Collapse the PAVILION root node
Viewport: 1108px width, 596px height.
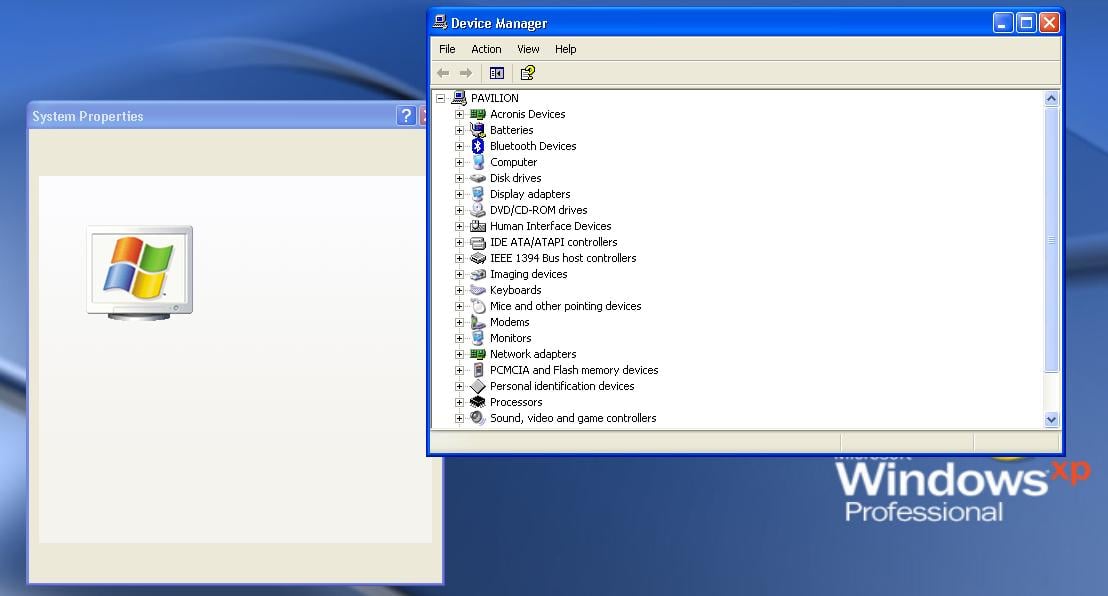440,98
